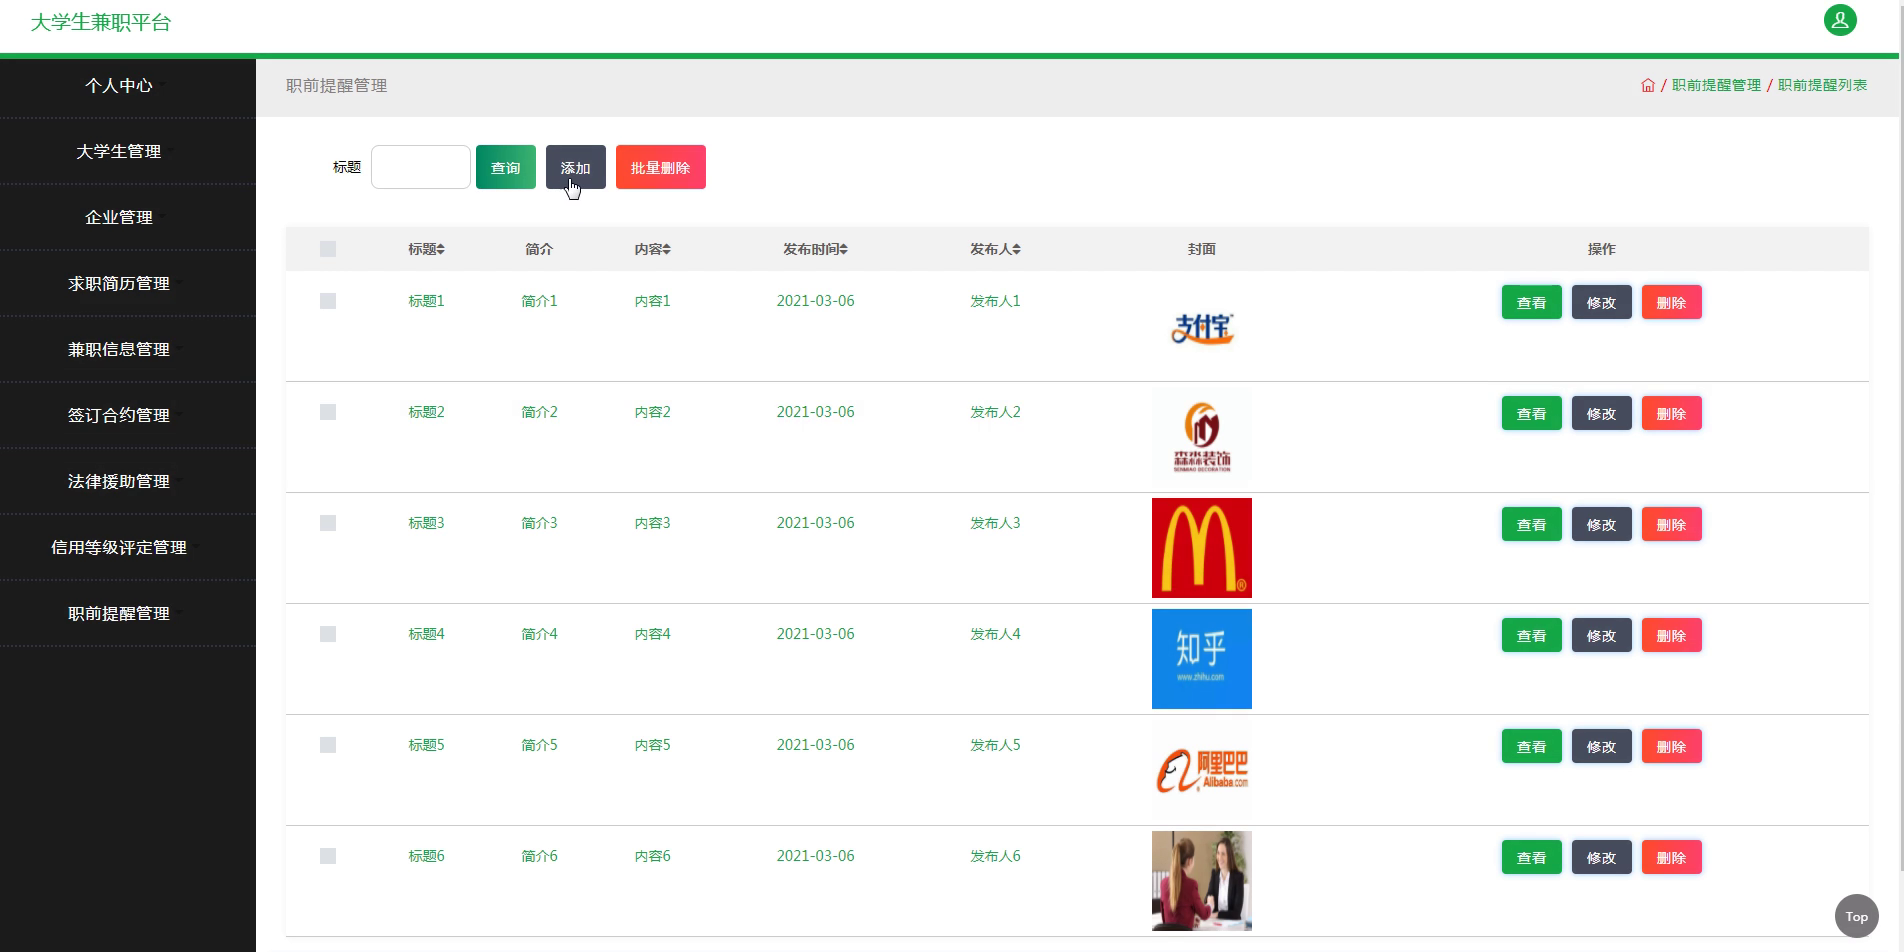Open the Alibaba cover image
Viewport: 1904px width, 952px height.
click(x=1202, y=770)
